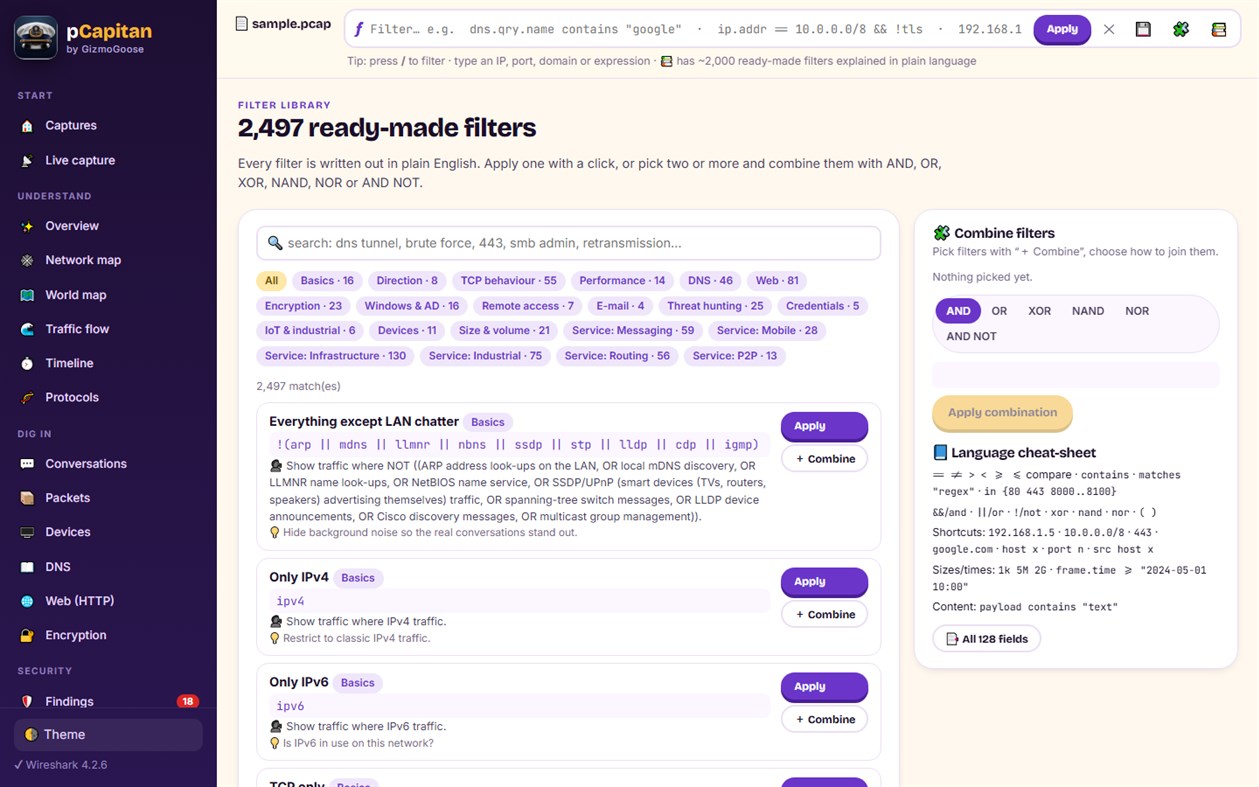Filter by Threat hunting · 25 category
The height and width of the screenshot is (787, 1259).
coord(715,306)
